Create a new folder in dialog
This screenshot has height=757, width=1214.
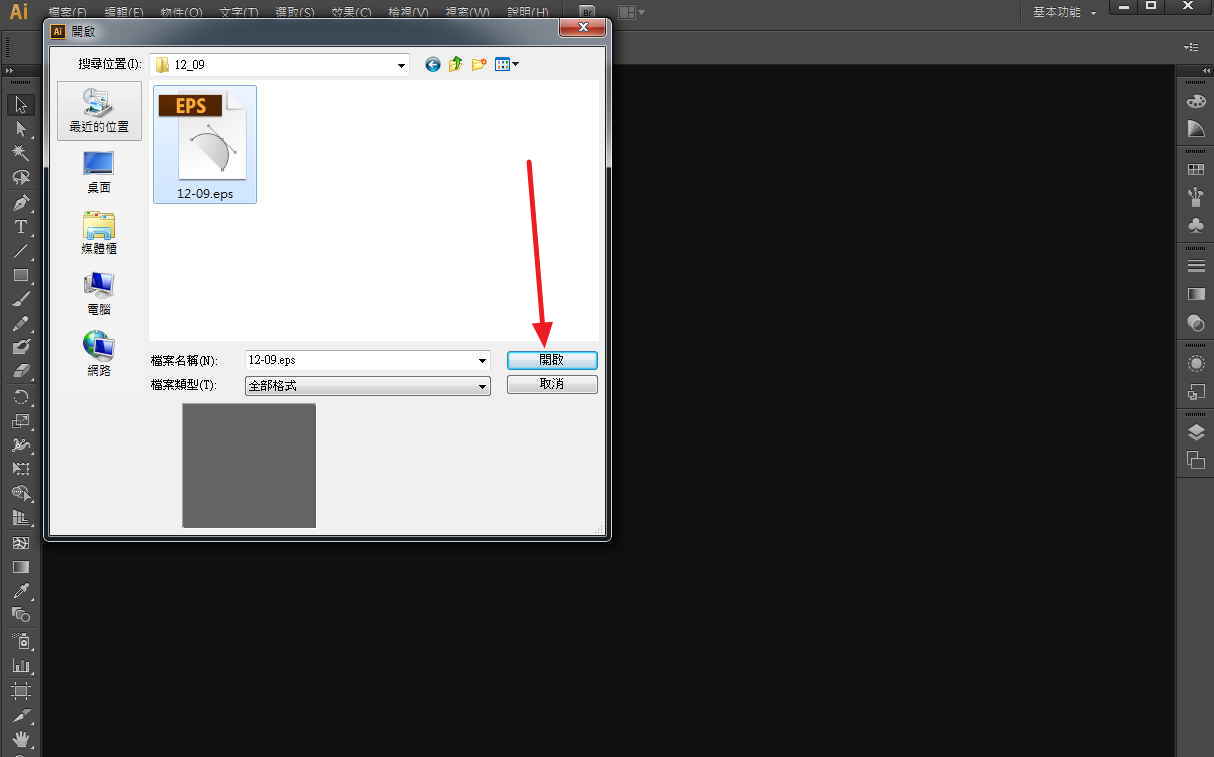tap(479, 64)
